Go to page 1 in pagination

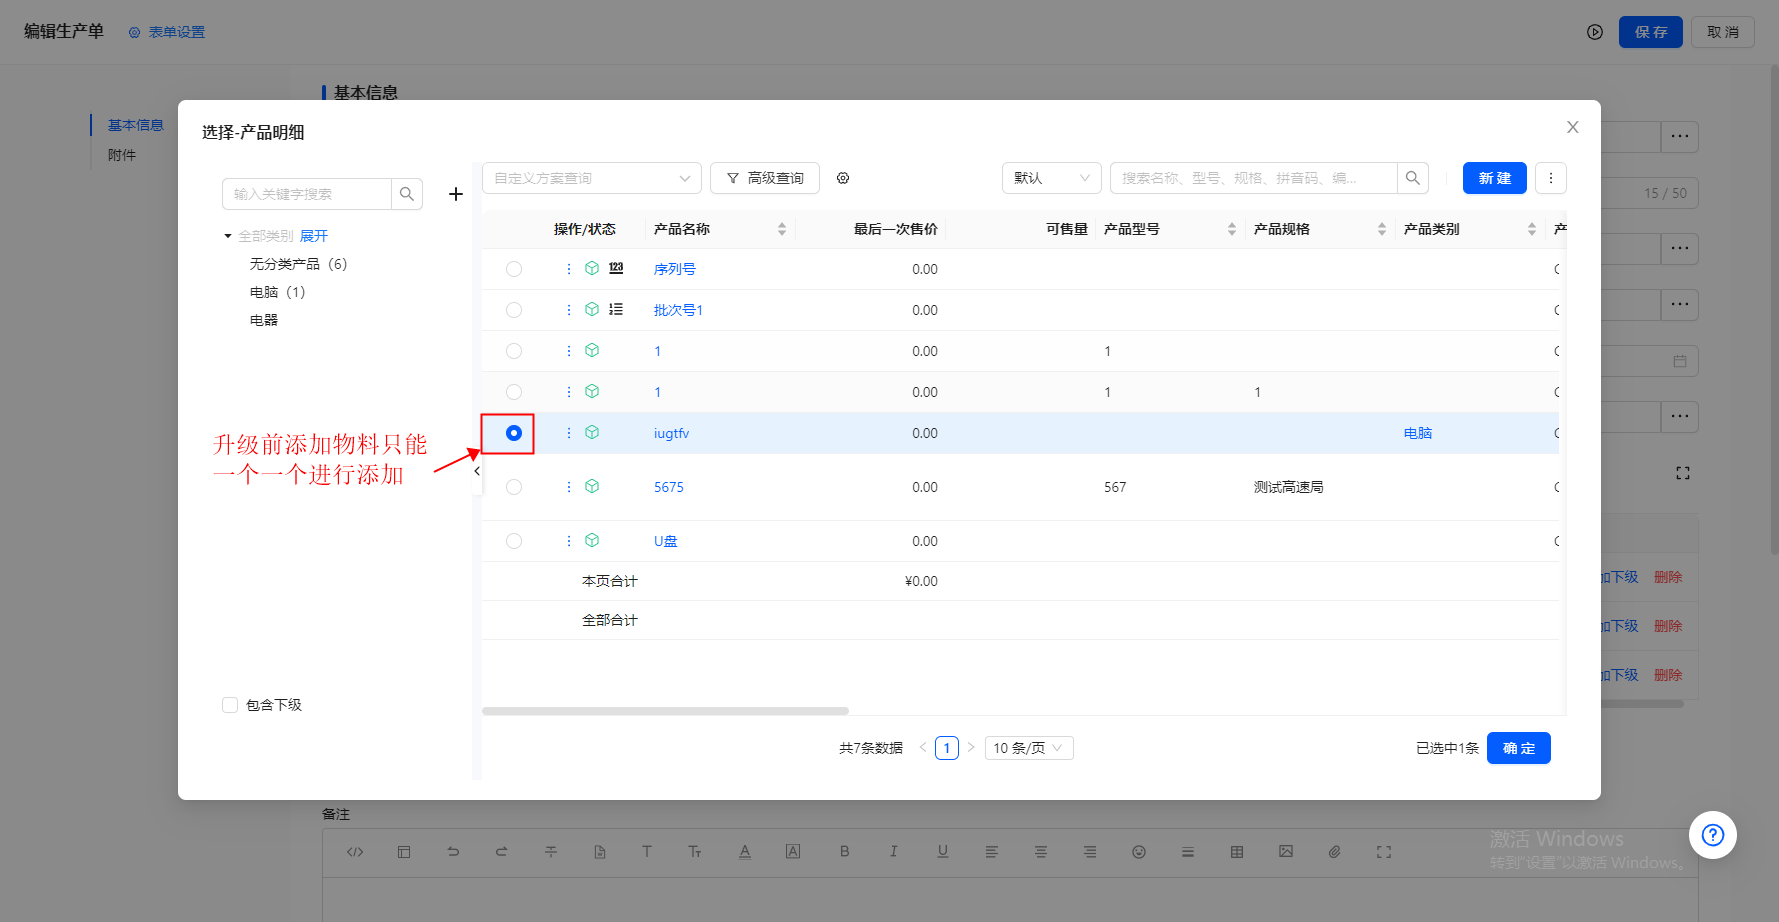pyautogui.click(x=947, y=748)
